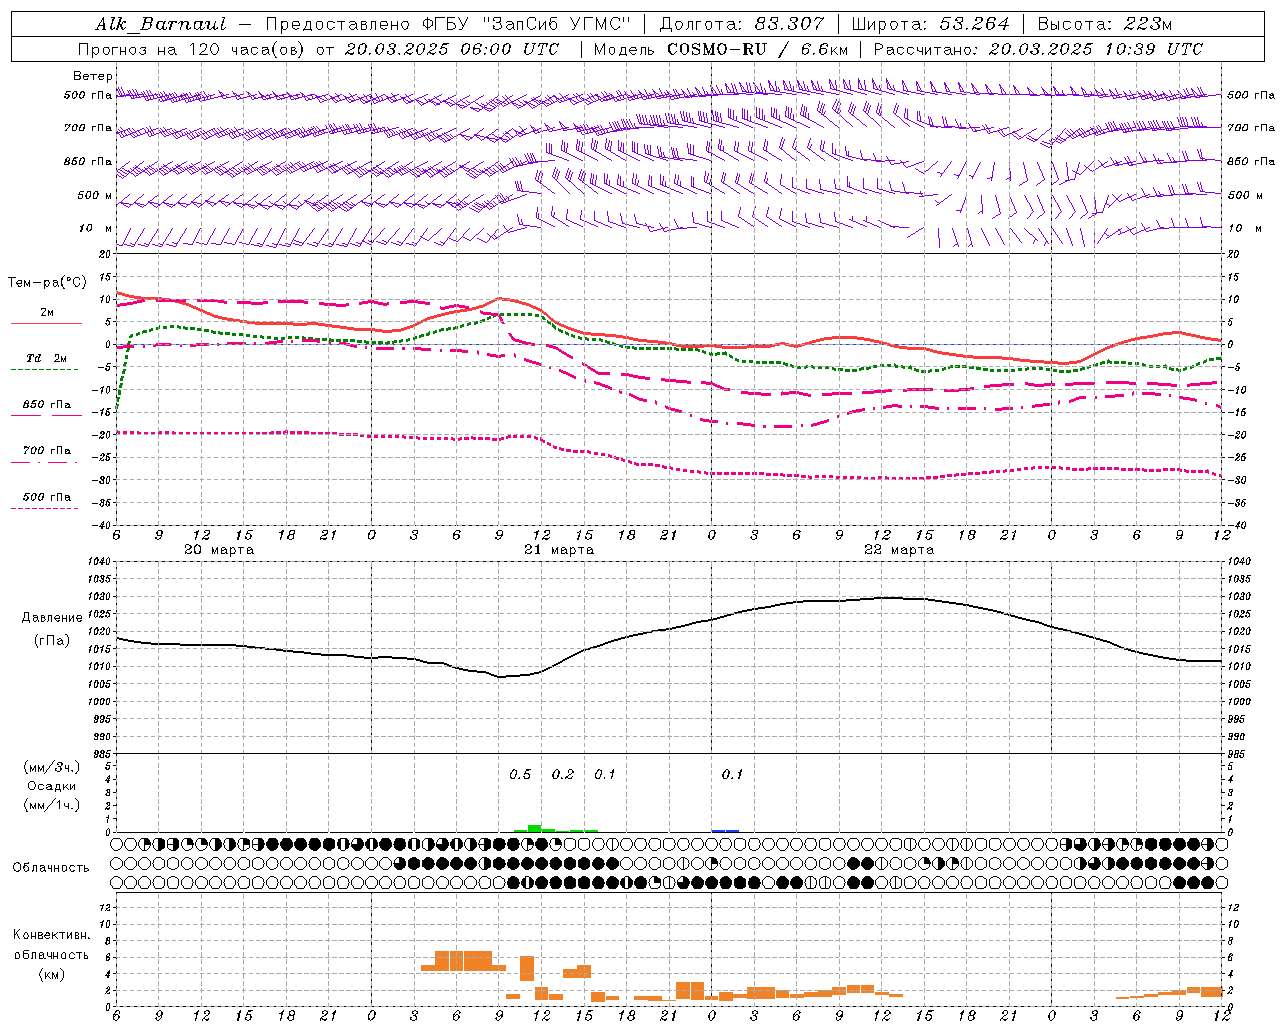Click the 'Давление' pressure panel label
The image size is (1280, 1024).
click(52, 618)
